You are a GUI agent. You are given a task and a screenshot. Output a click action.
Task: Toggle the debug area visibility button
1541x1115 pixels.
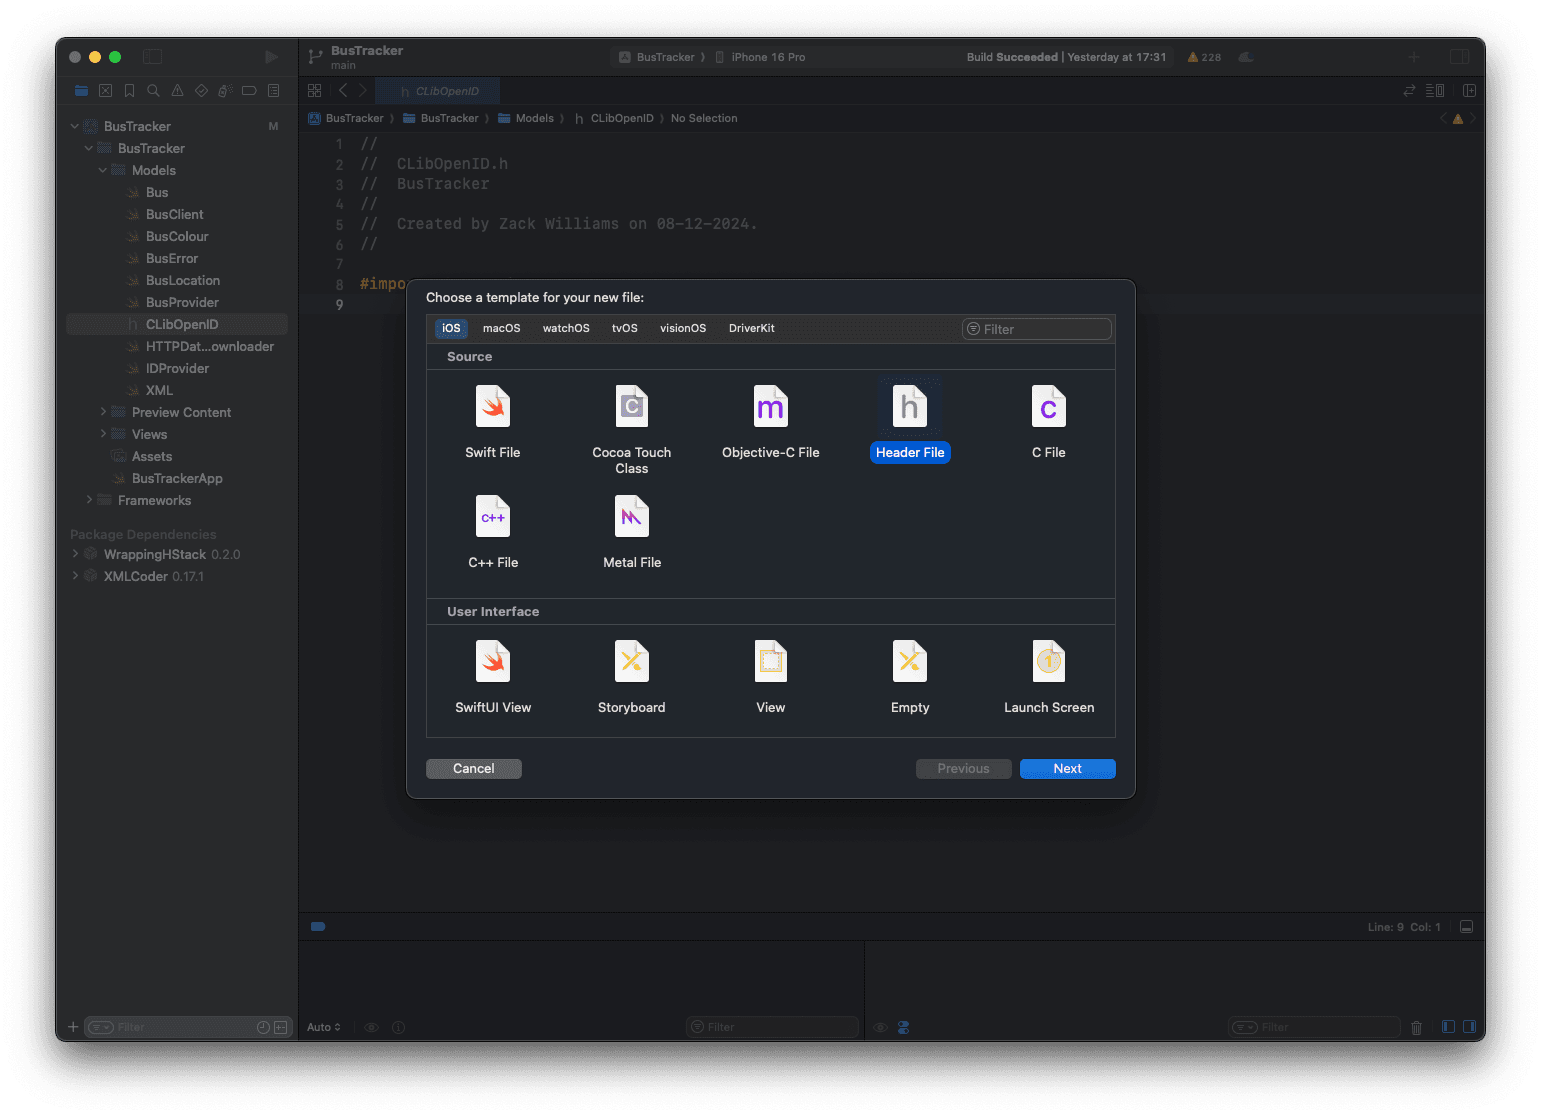coord(1466,927)
